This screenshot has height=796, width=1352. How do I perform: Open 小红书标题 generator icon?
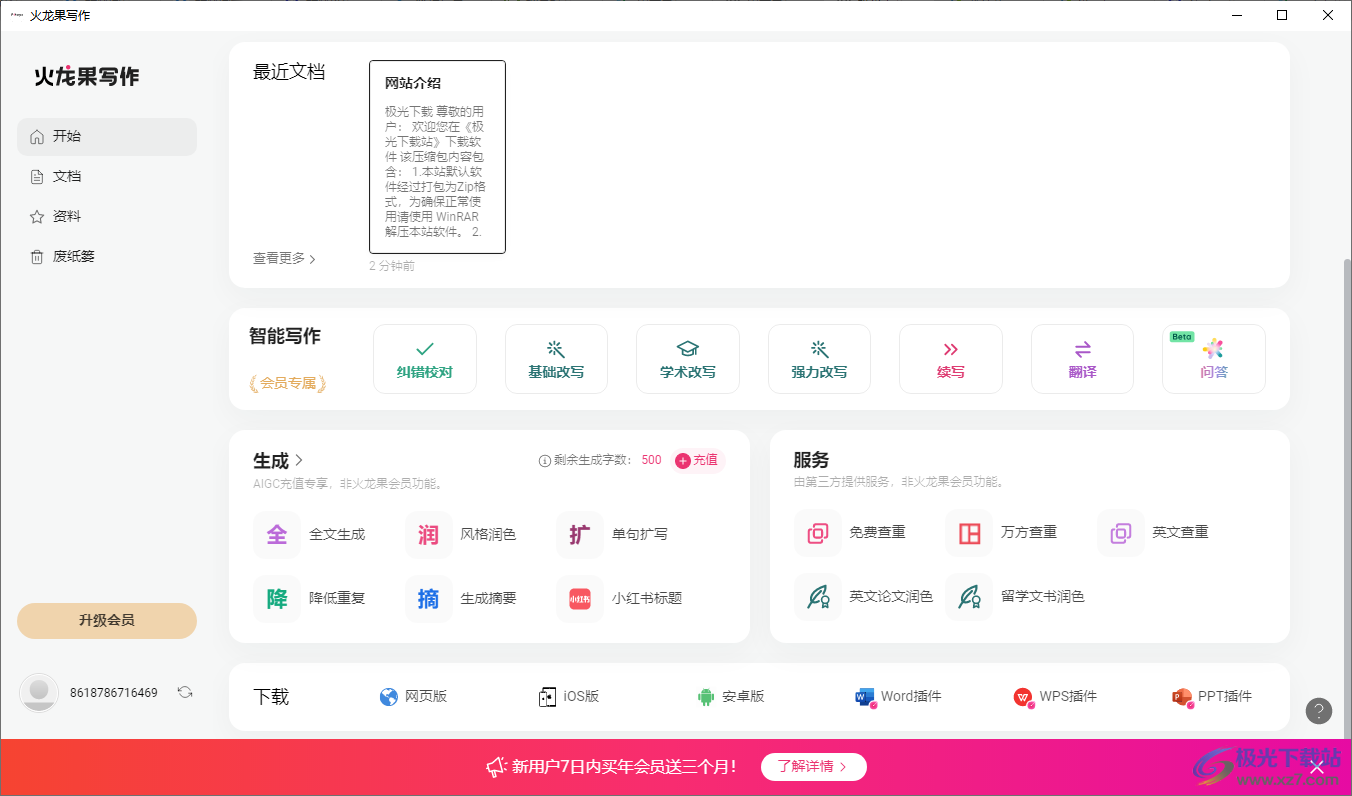580,598
